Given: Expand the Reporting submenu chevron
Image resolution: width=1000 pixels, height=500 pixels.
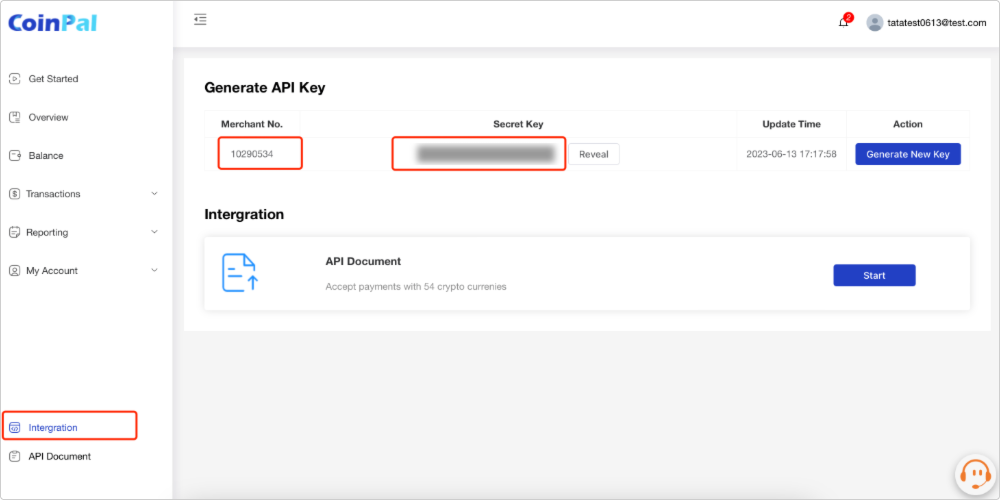Looking at the screenshot, I should click(154, 232).
